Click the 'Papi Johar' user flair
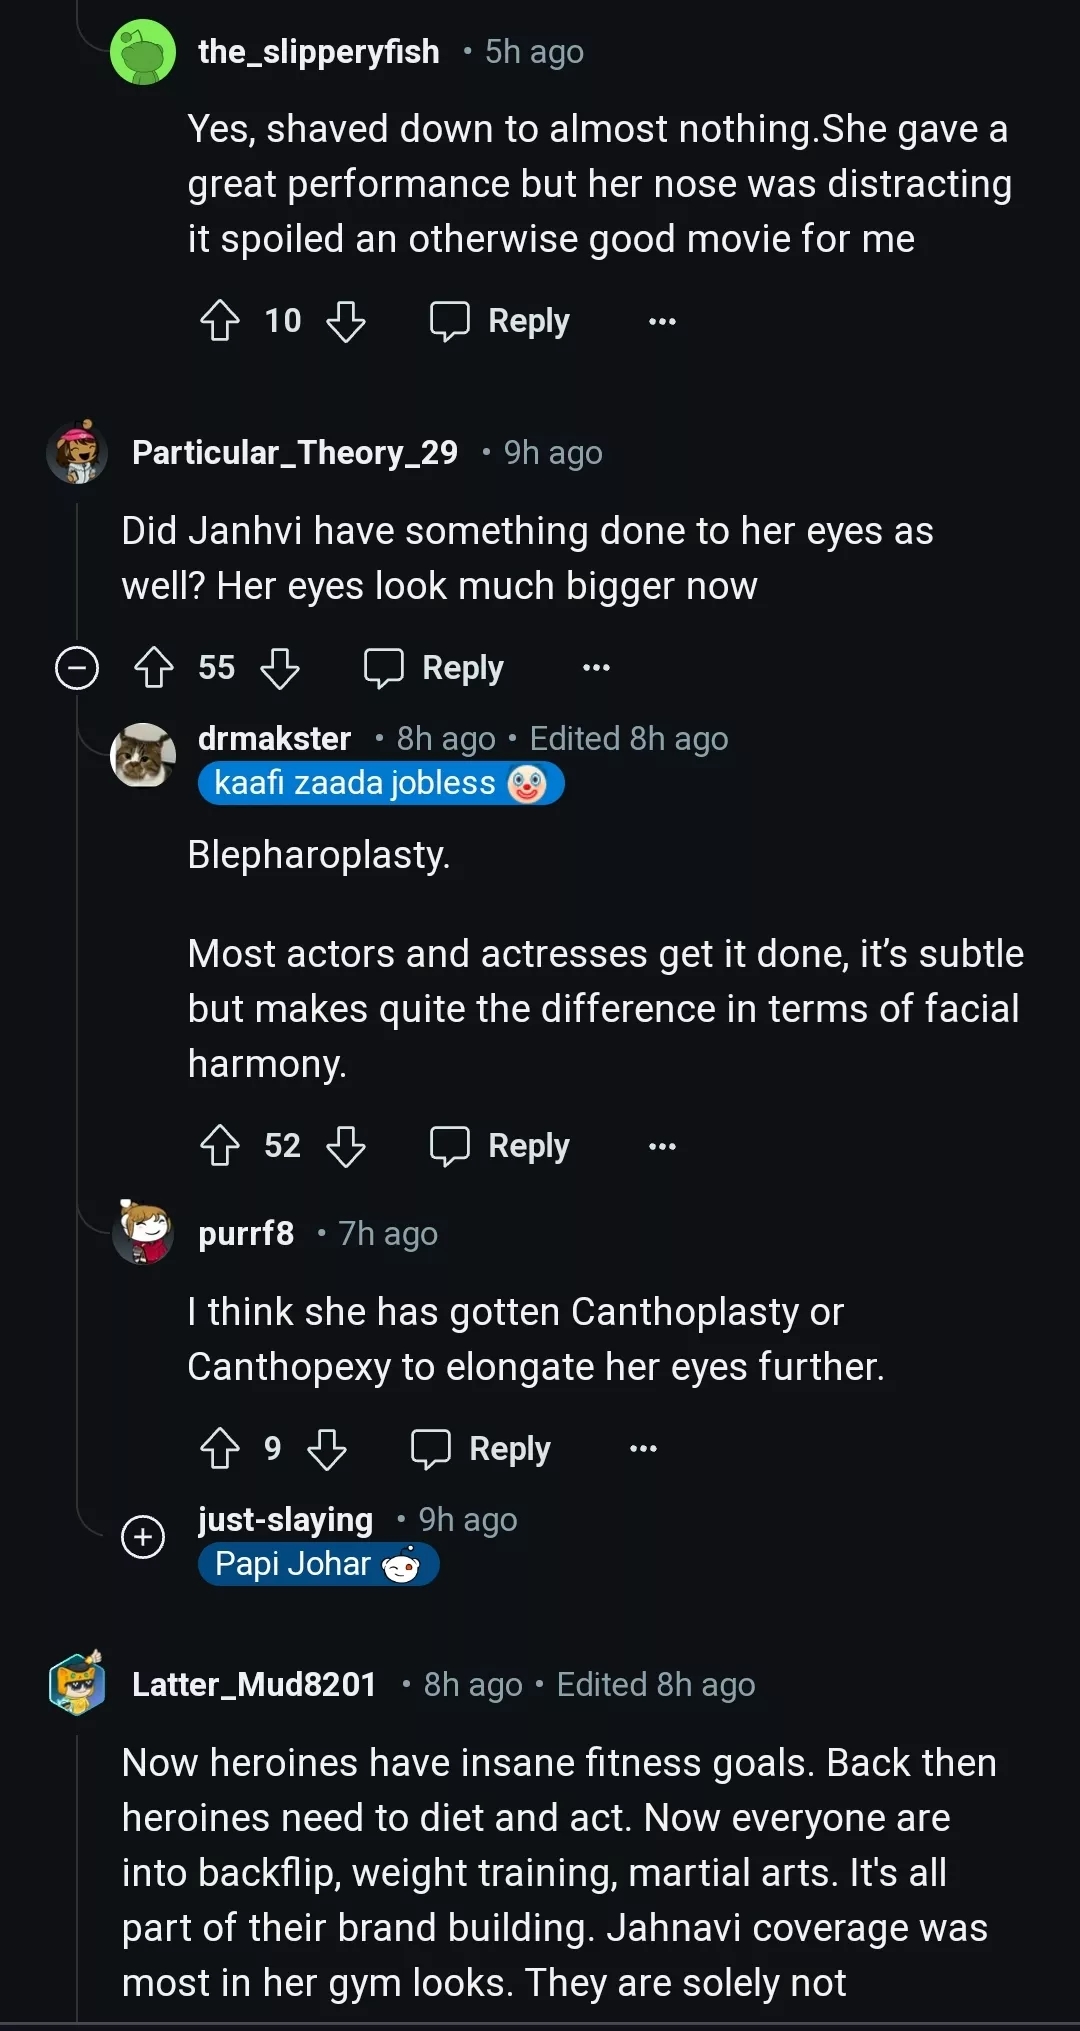 (318, 1564)
